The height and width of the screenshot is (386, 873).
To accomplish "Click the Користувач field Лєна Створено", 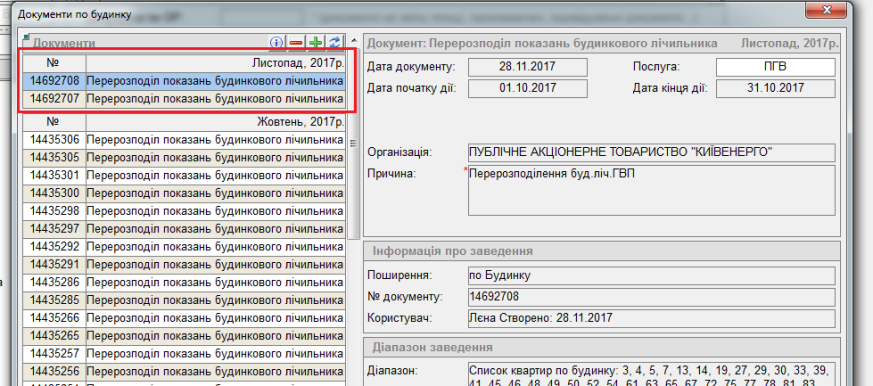I will [651, 318].
